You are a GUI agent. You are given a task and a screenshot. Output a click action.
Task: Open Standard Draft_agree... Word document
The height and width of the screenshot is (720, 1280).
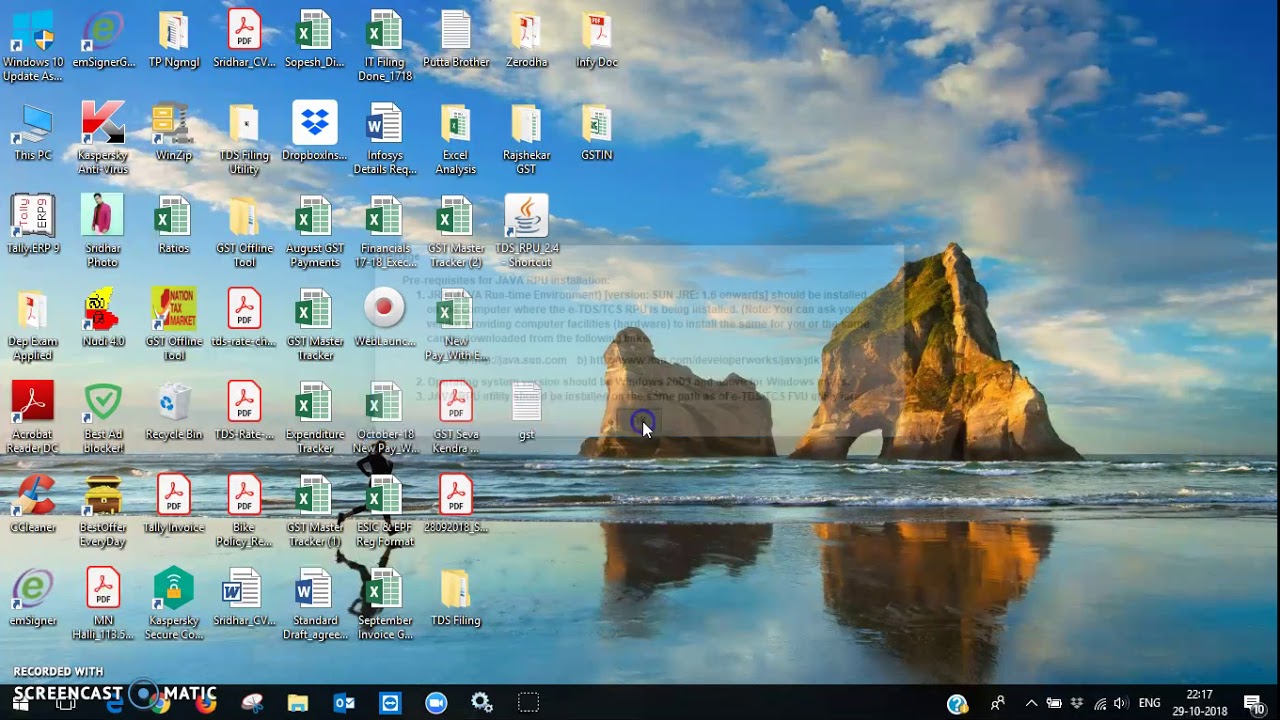click(x=314, y=603)
